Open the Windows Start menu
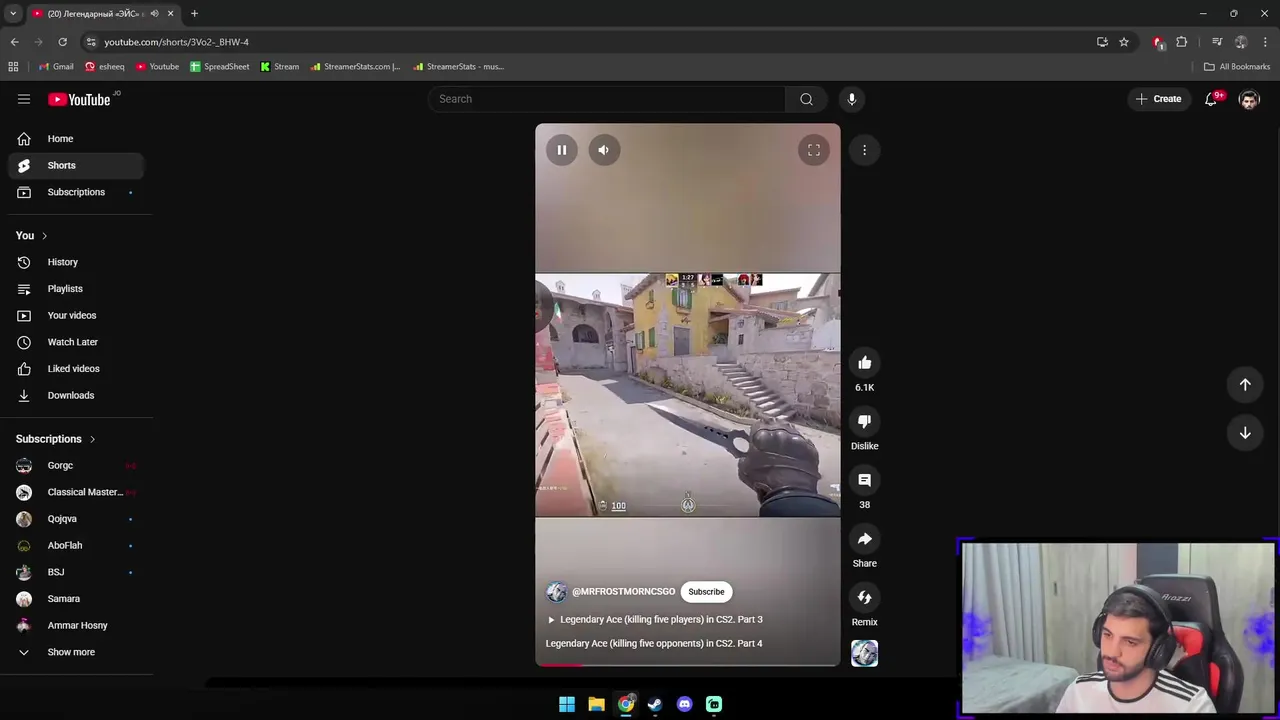1280x720 pixels. [x=567, y=704]
